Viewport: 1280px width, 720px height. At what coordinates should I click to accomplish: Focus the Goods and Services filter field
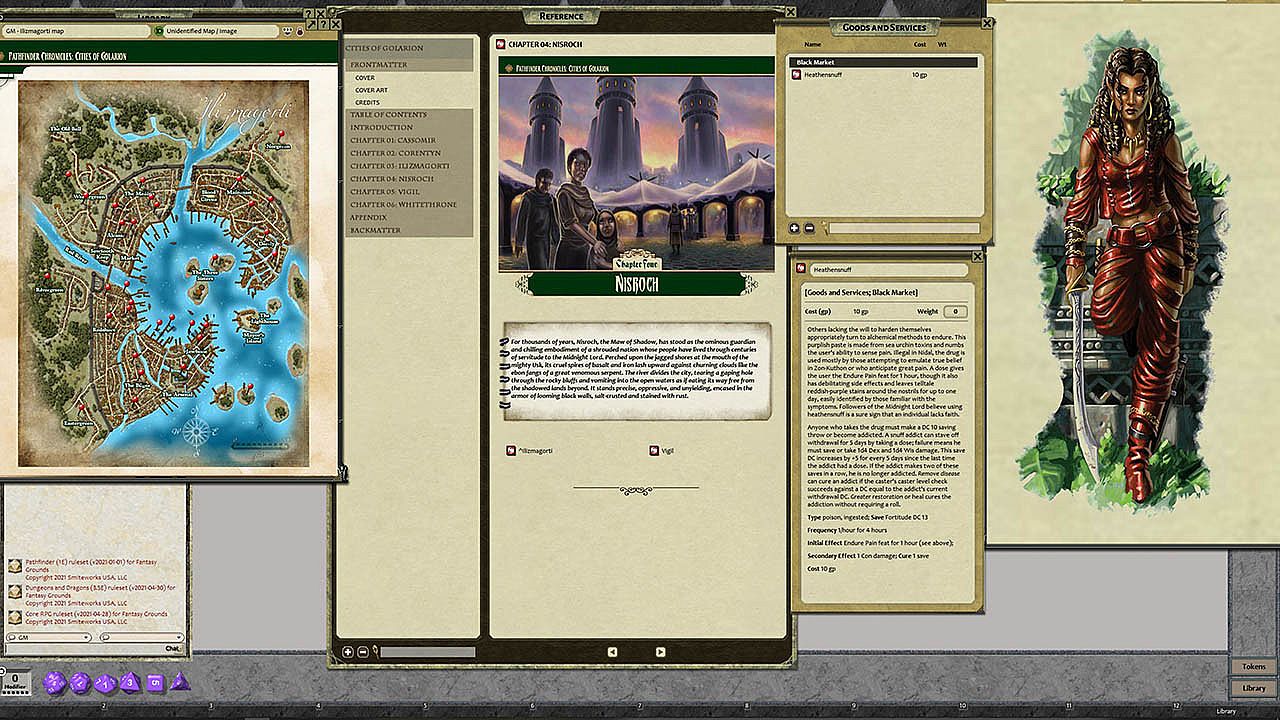coord(903,229)
